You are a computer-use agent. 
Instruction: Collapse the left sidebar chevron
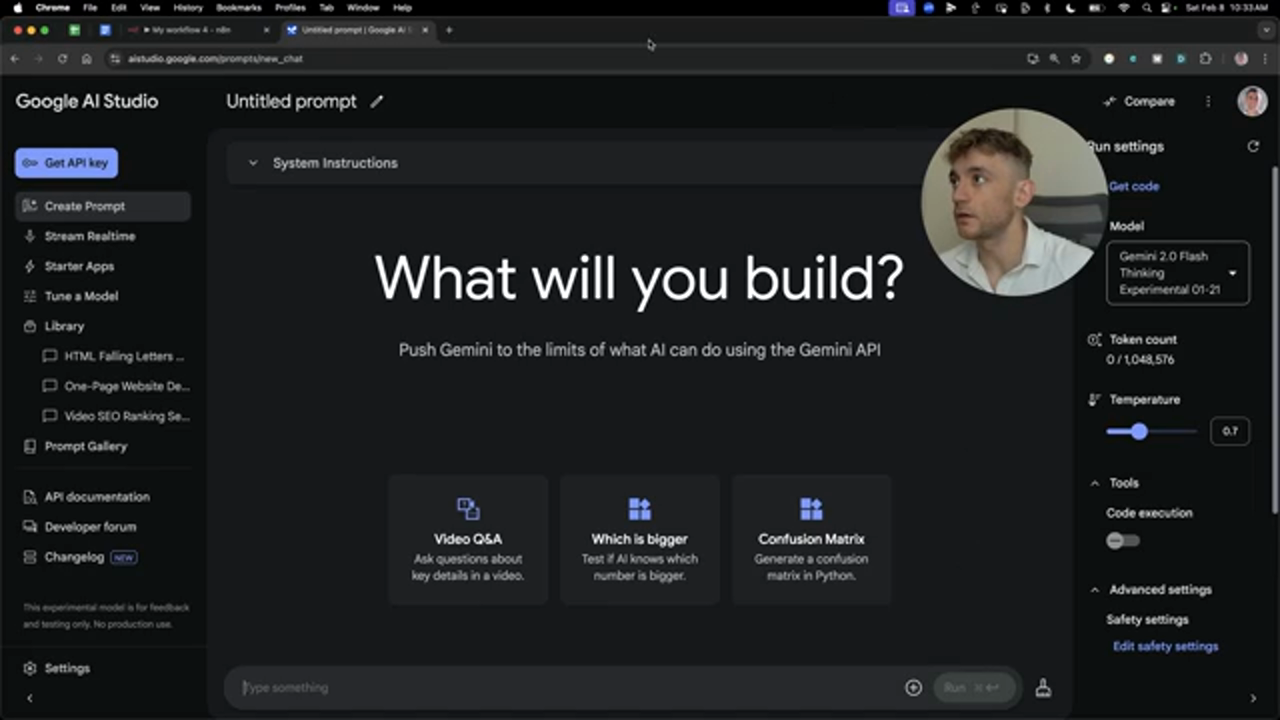(29, 698)
